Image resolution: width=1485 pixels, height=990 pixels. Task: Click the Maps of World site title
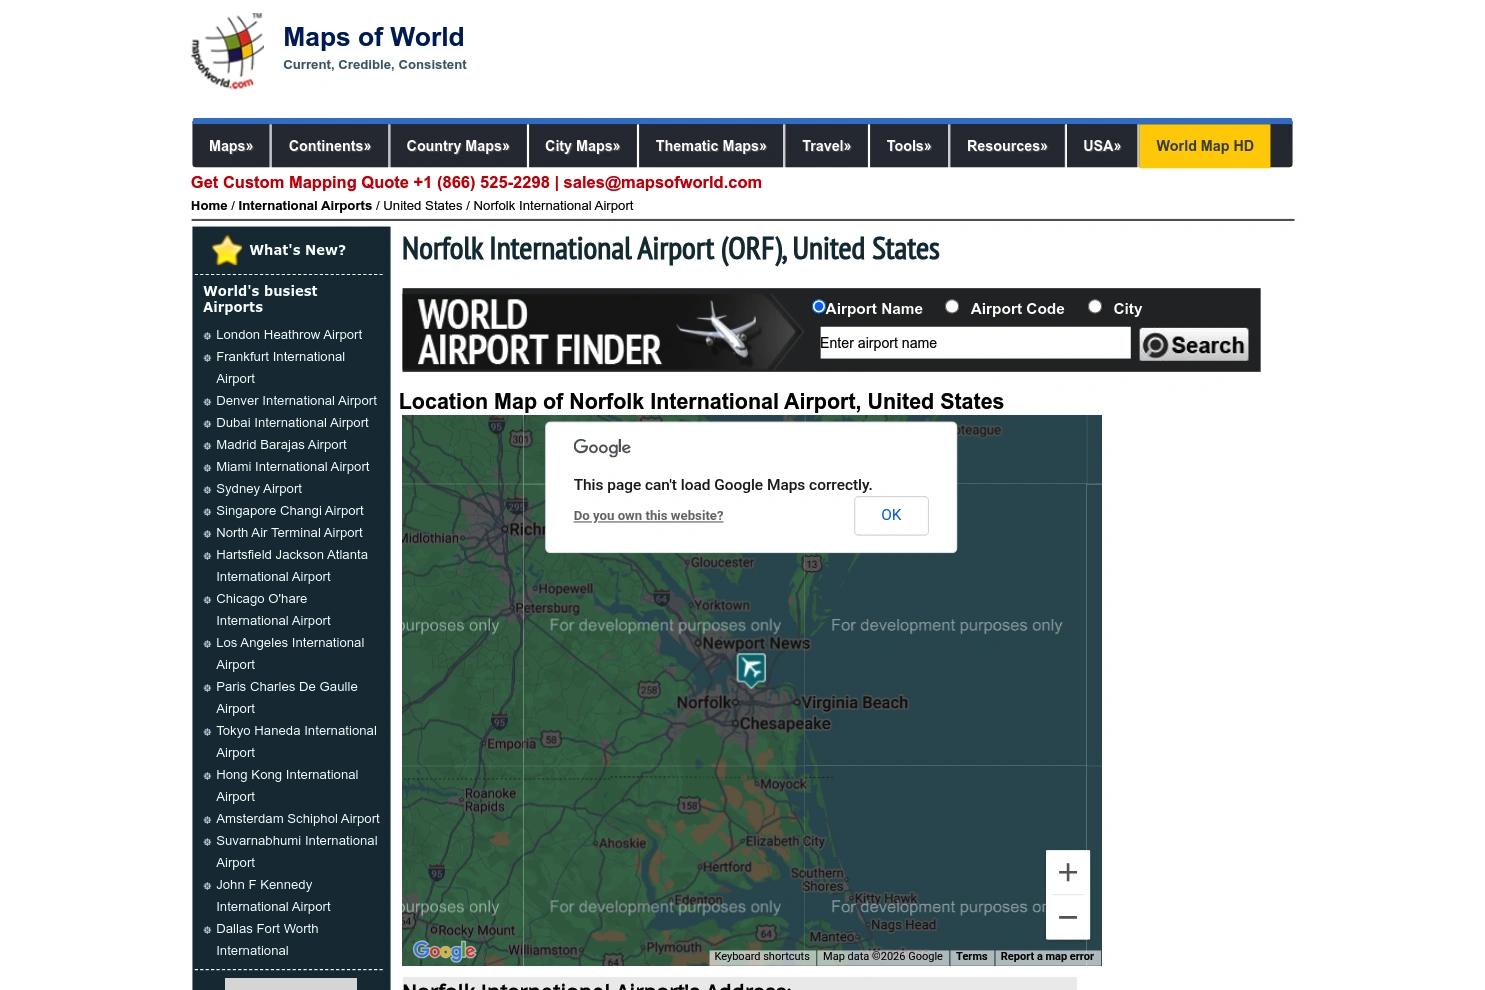(374, 37)
